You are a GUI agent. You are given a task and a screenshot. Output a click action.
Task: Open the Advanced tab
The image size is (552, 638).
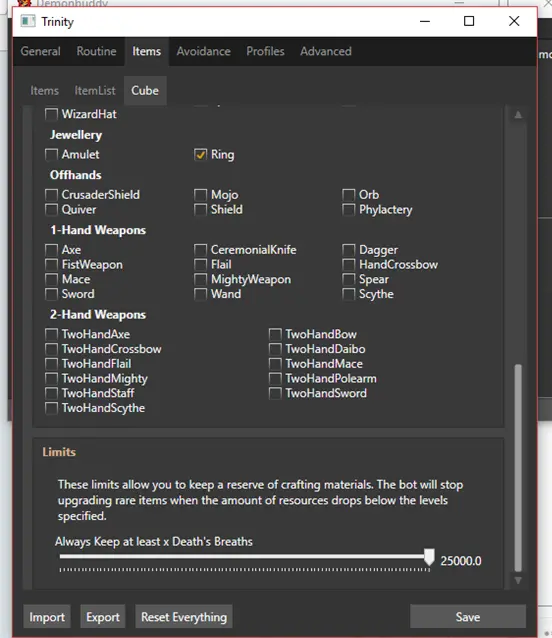pyautogui.click(x=326, y=51)
